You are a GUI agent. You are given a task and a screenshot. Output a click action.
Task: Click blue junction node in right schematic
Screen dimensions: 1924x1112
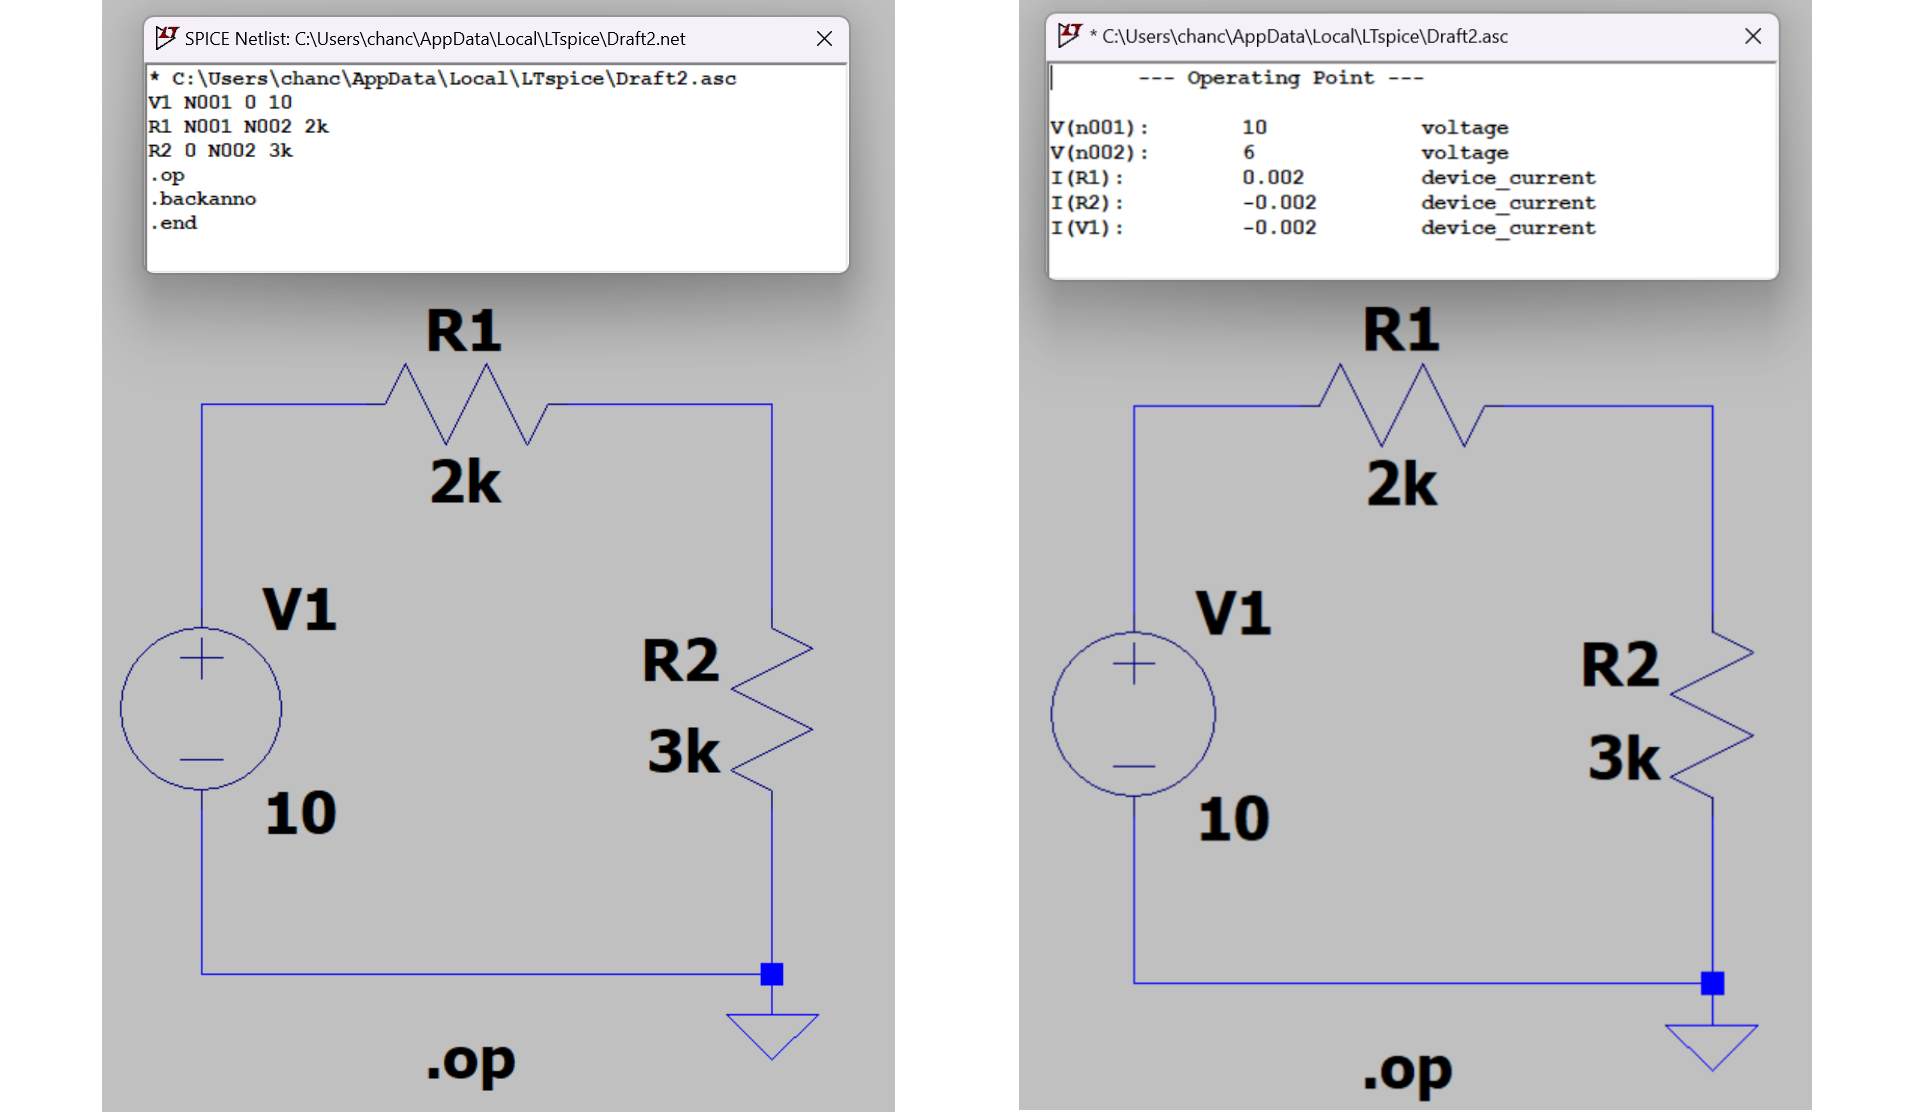pyautogui.click(x=1712, y=983)
